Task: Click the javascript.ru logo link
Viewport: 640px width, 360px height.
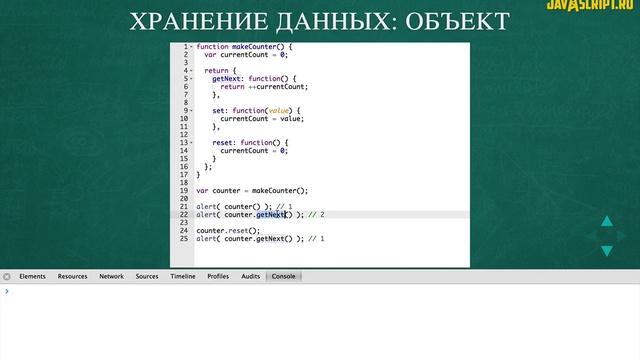Action: click(x=590, y=5)
